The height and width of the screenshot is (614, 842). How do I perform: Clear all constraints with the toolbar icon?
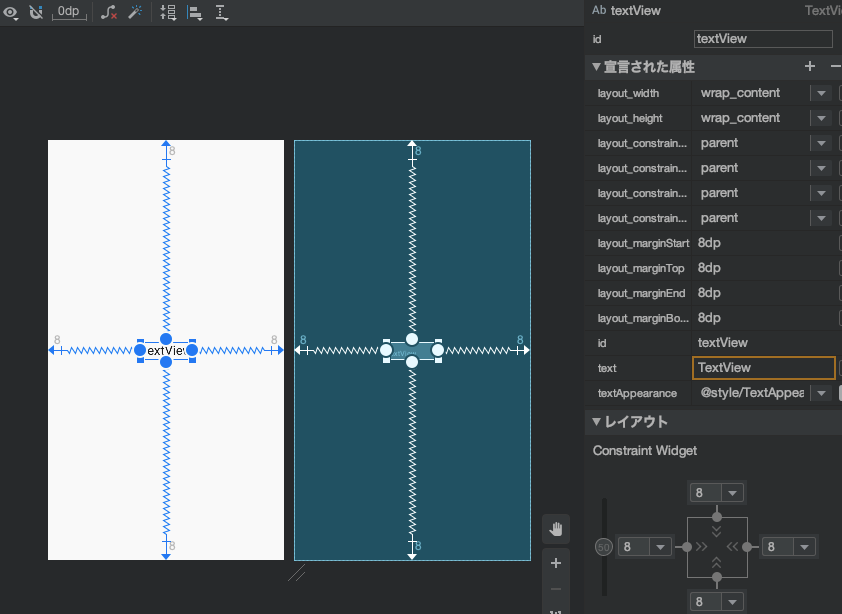(109, 12)
